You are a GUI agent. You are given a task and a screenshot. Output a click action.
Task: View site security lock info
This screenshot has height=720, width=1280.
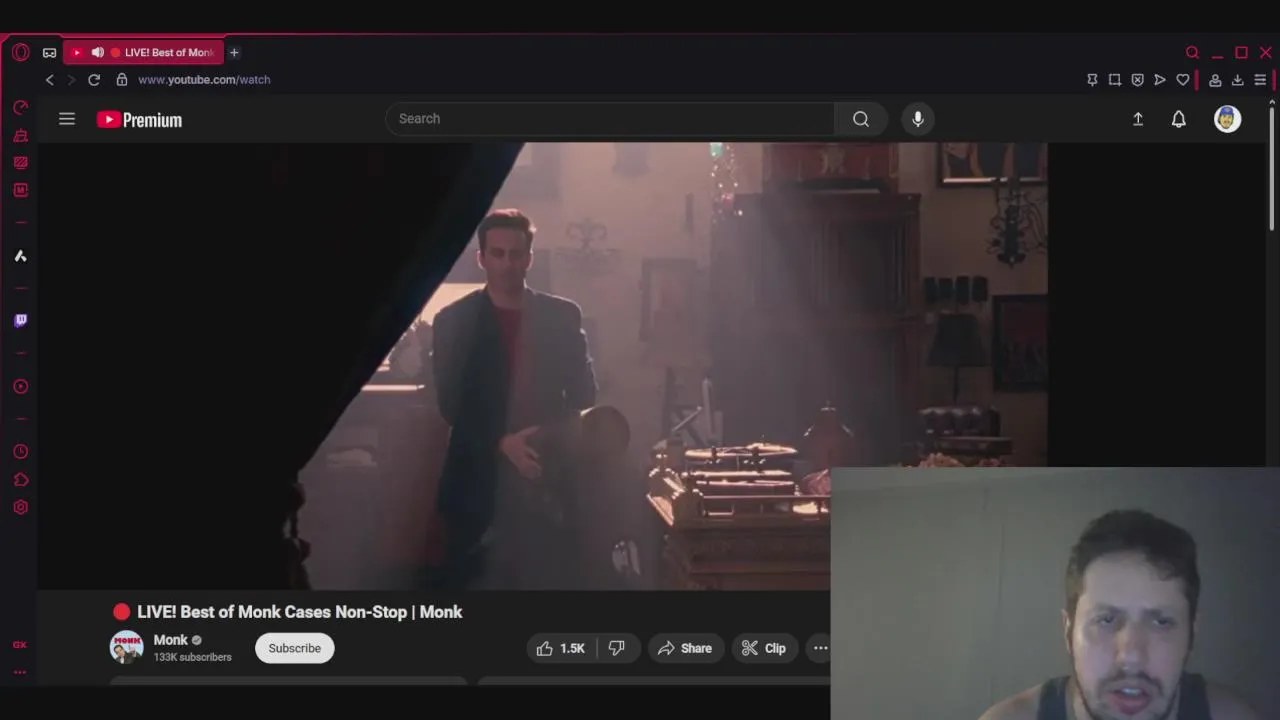point(122,80)
